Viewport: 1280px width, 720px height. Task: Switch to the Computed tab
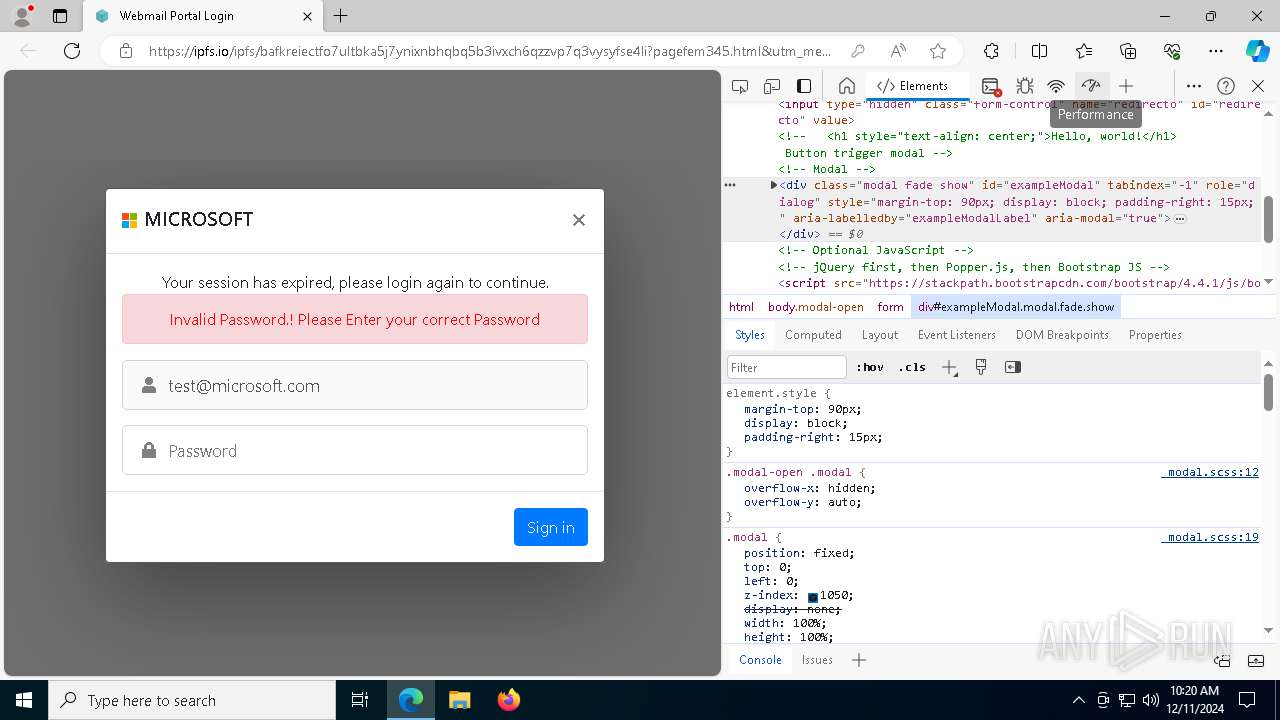pyautogui.click(x=813, y=335)
